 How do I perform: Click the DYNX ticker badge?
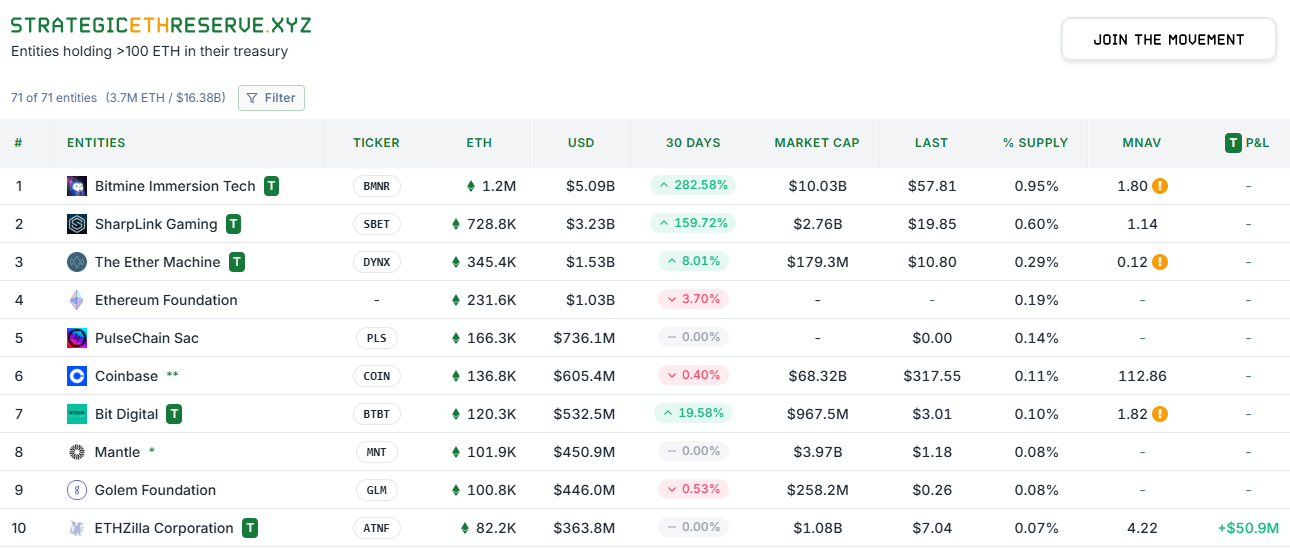coord(377,262)
